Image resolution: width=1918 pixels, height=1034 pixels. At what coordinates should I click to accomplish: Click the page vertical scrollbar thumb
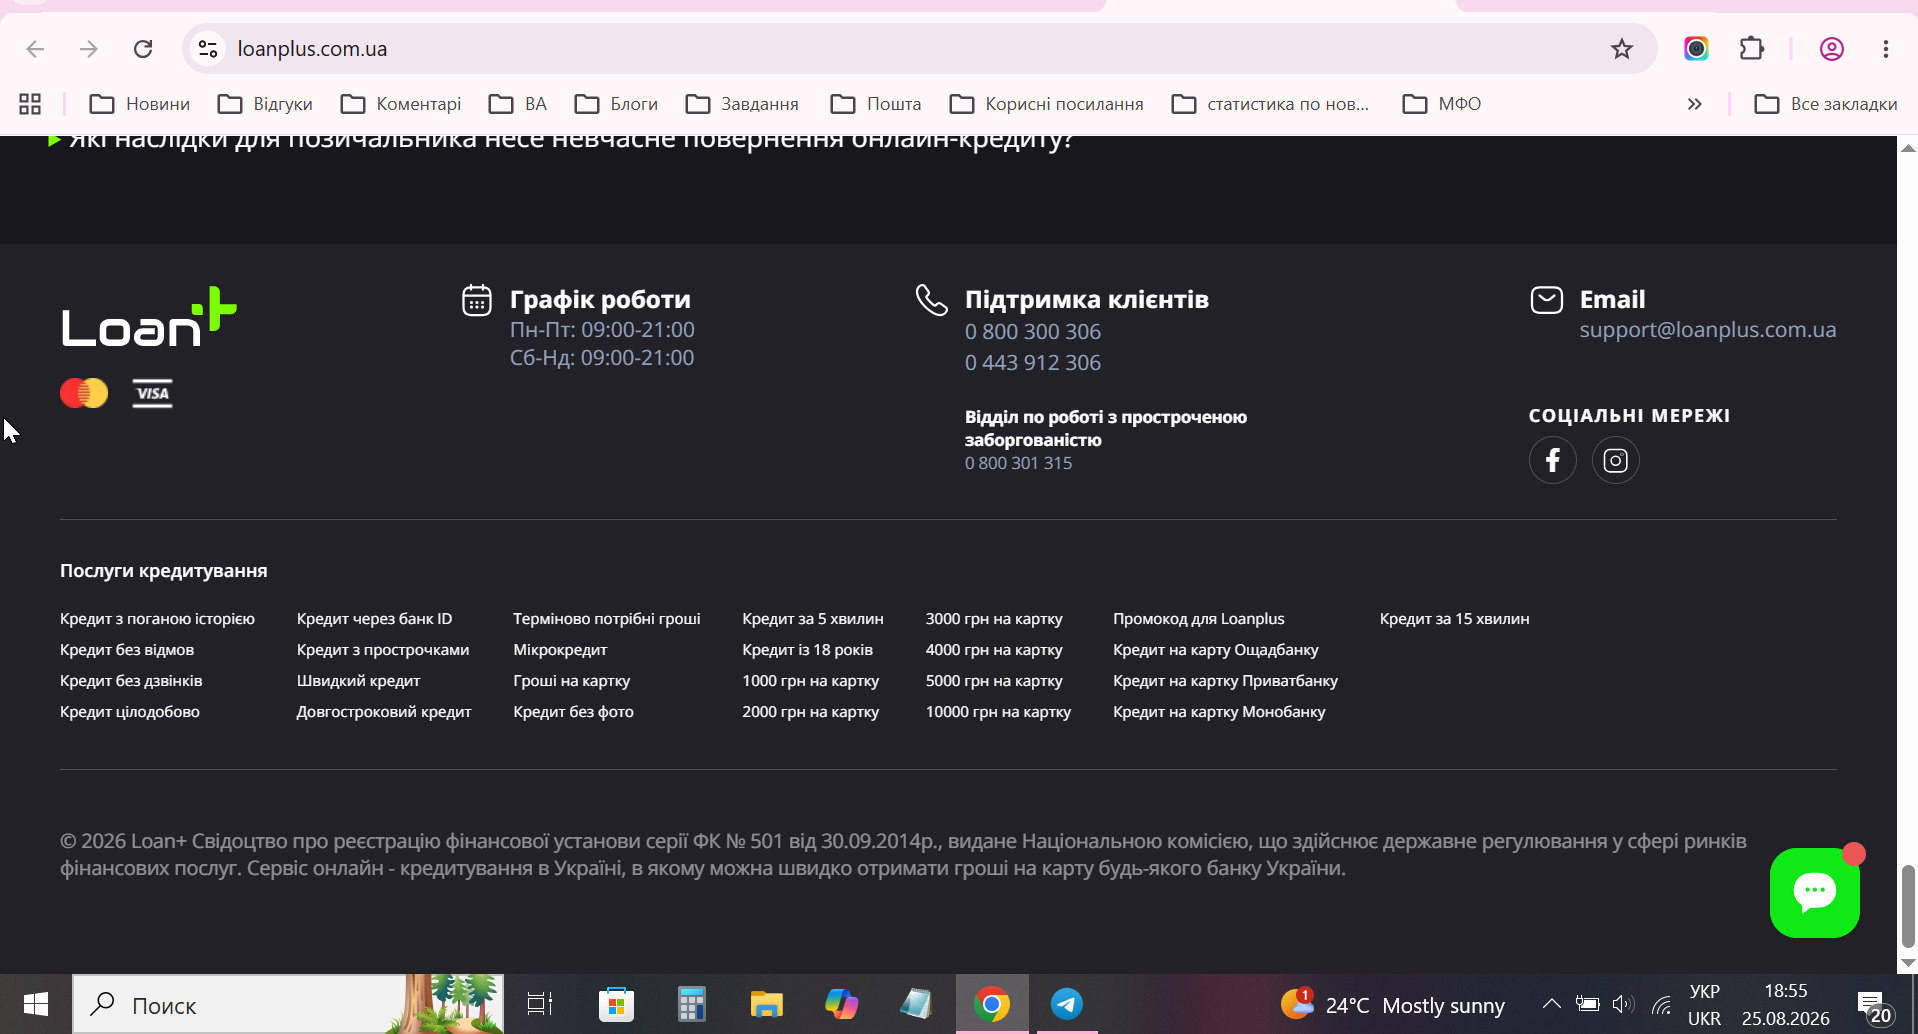[x=1908, y=905]
